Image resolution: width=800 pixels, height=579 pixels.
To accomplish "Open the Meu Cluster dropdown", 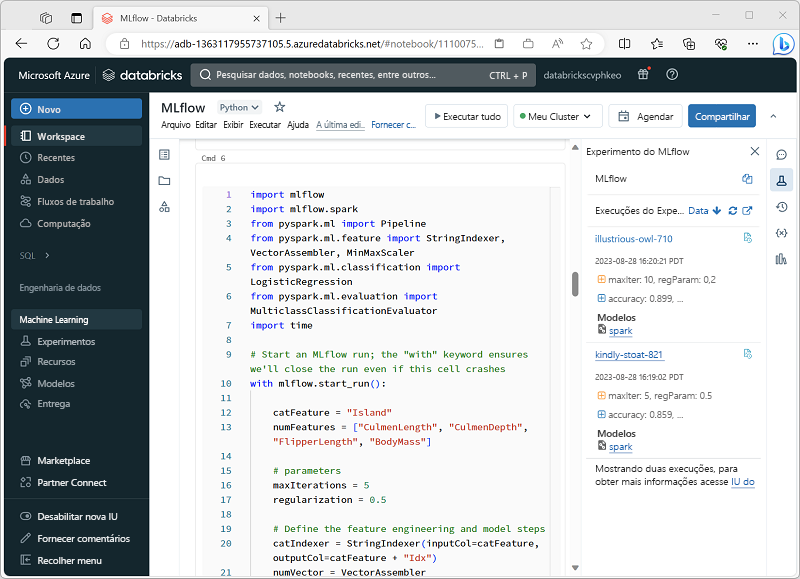I will click(558, 116).
